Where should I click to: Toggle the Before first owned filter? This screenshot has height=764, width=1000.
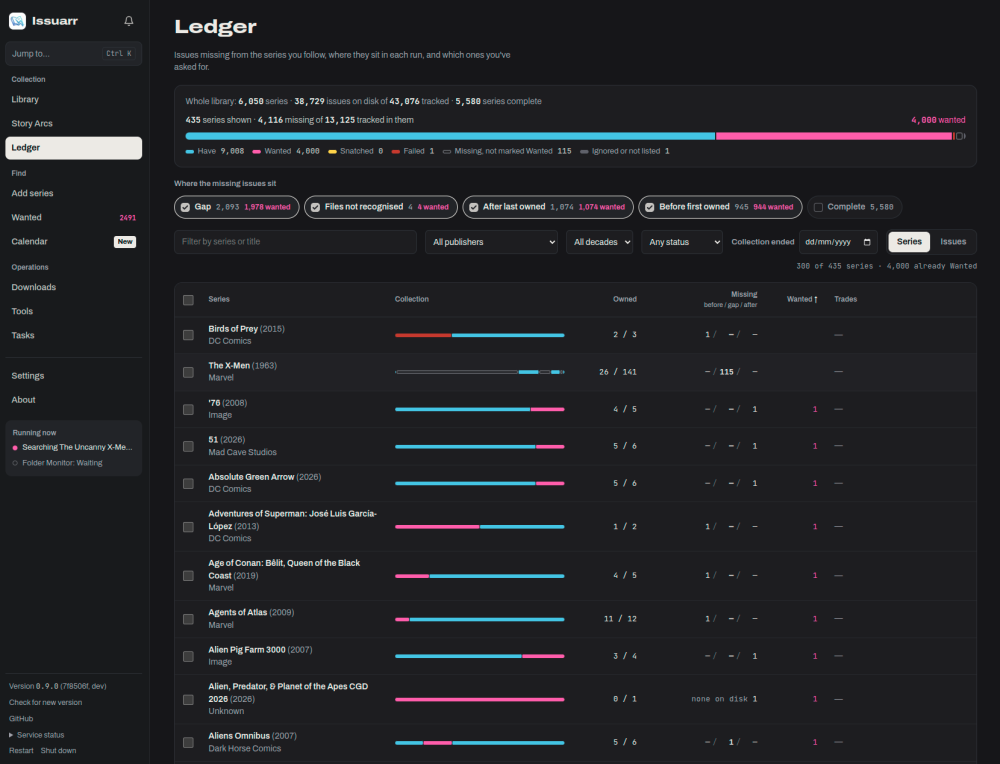(x=720, y=207)
